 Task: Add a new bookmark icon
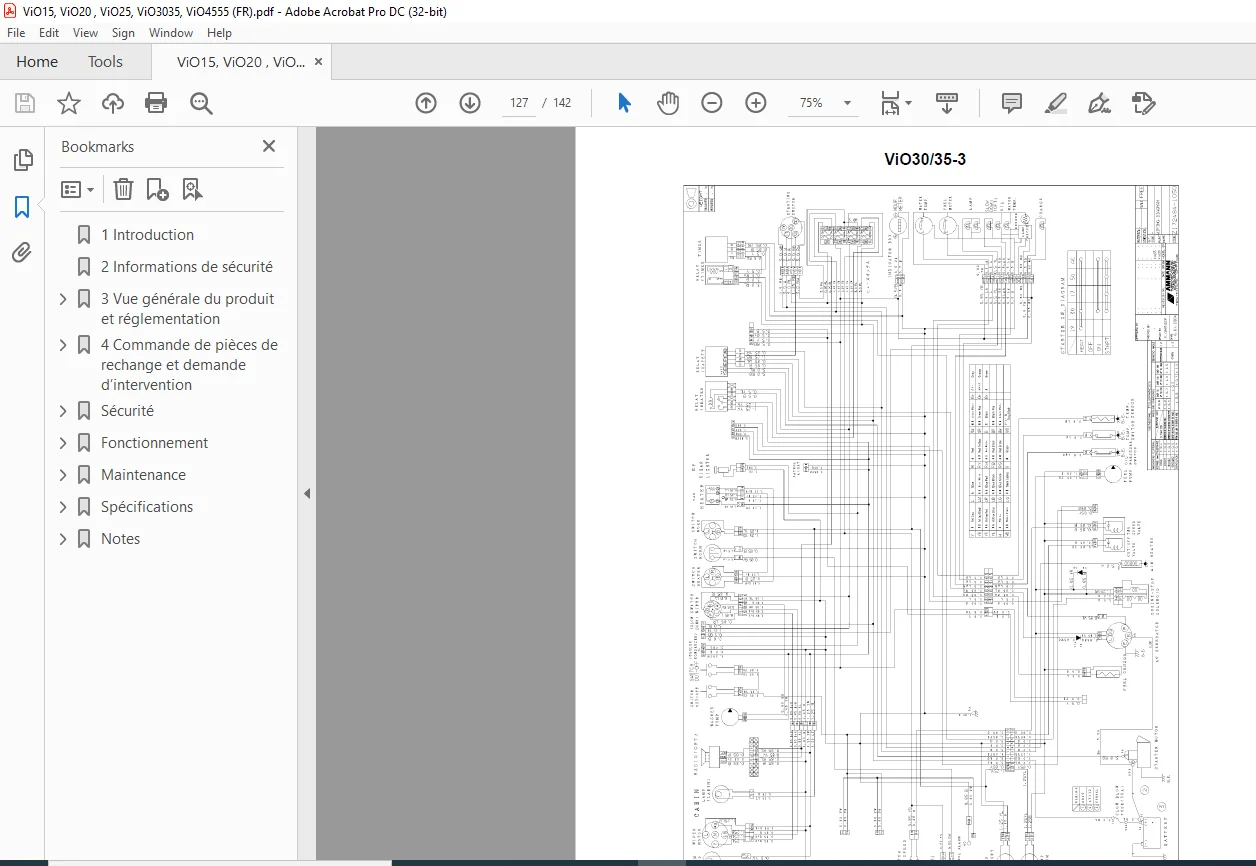157,189
